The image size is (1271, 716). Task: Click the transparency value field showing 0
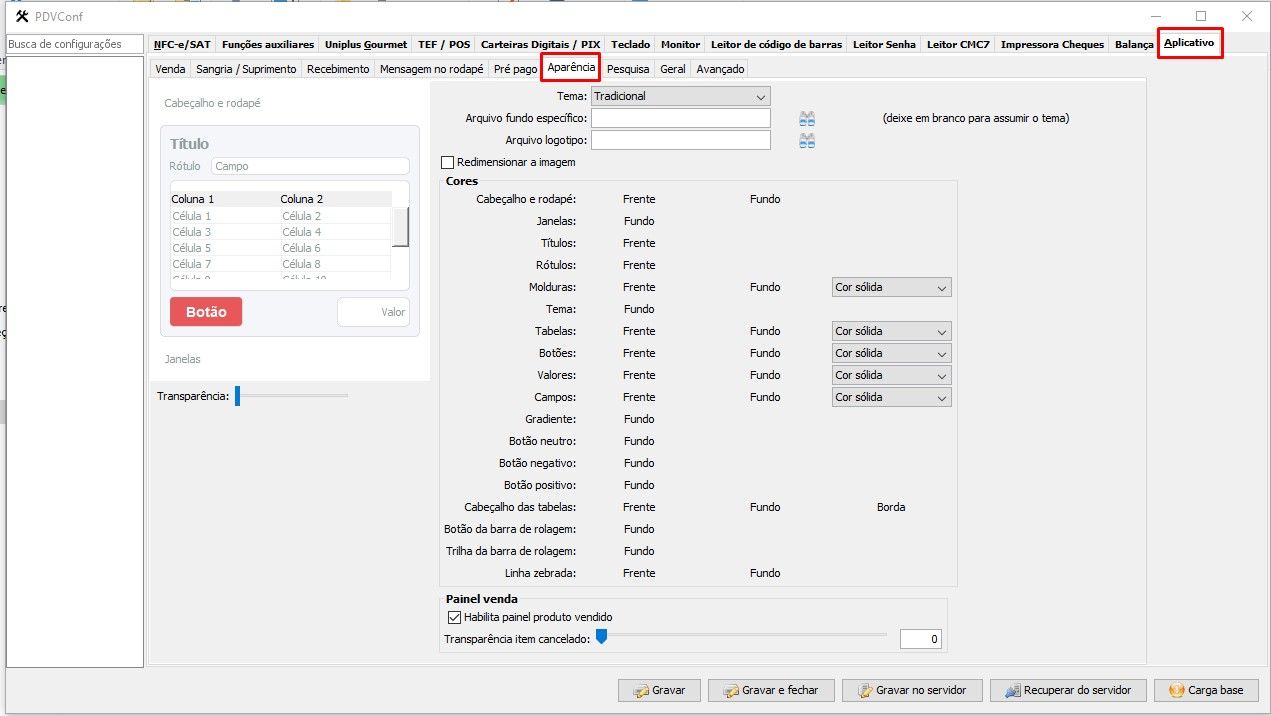click(x=920, y=639)
